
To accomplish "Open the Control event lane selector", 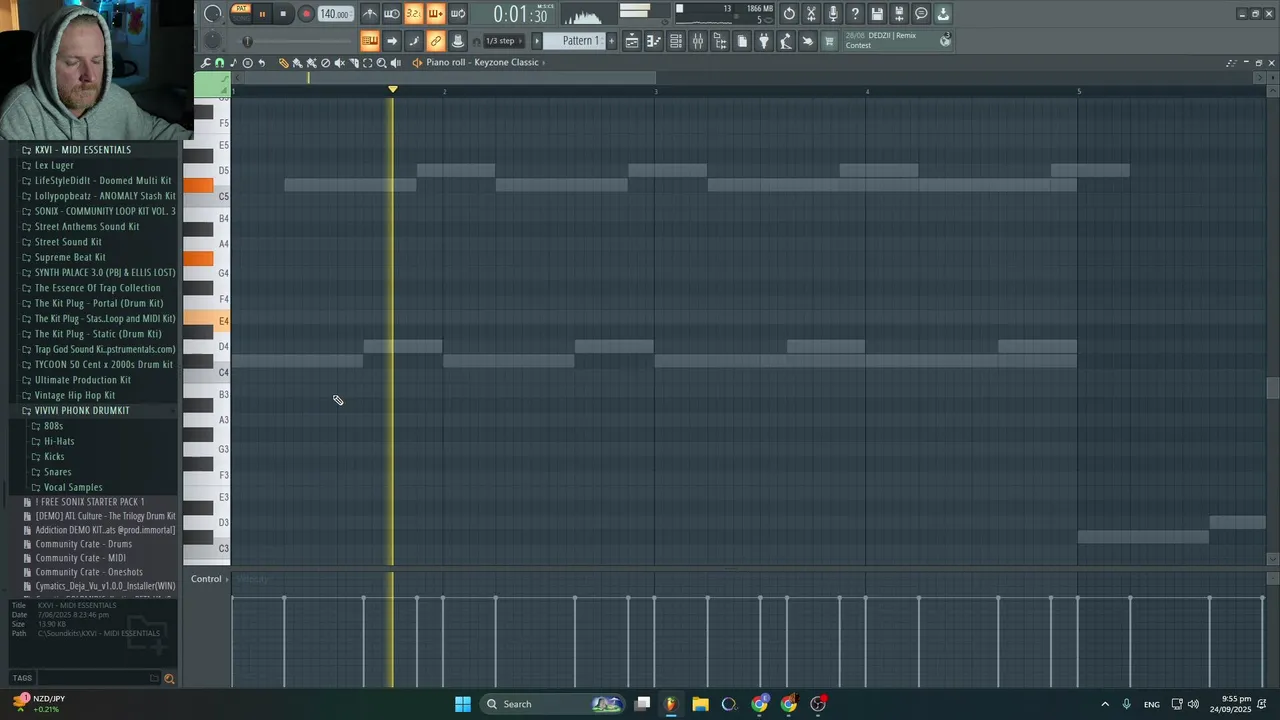I will tap(209, 579).
